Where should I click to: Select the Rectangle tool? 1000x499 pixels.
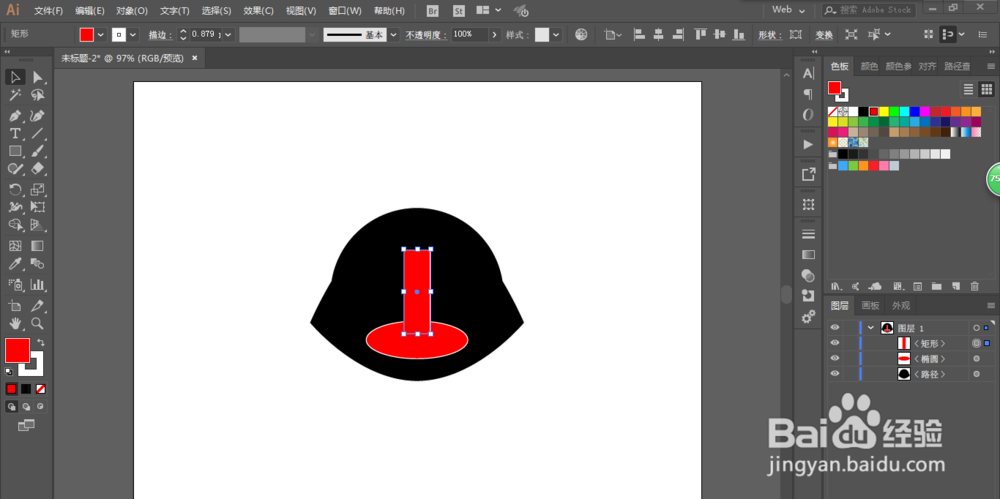point(15,151)
